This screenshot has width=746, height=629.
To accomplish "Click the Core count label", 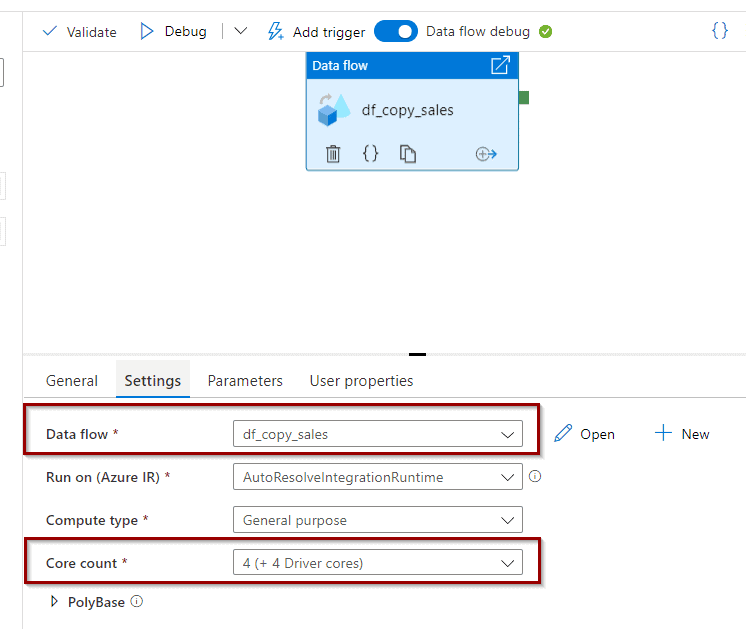I will [x=81, y=563].
